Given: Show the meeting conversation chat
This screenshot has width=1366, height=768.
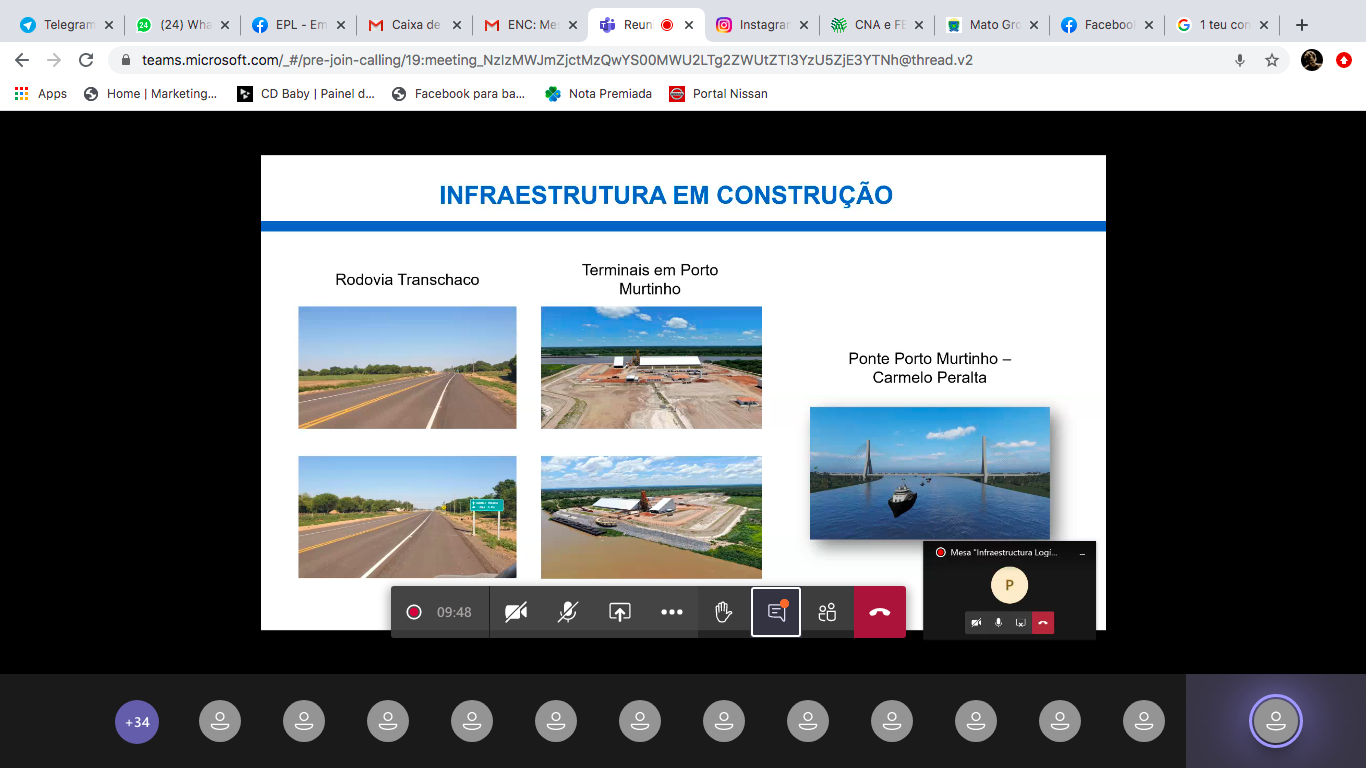Looking at the screenshot, I should pyautogui.click(x=776, y=612).
